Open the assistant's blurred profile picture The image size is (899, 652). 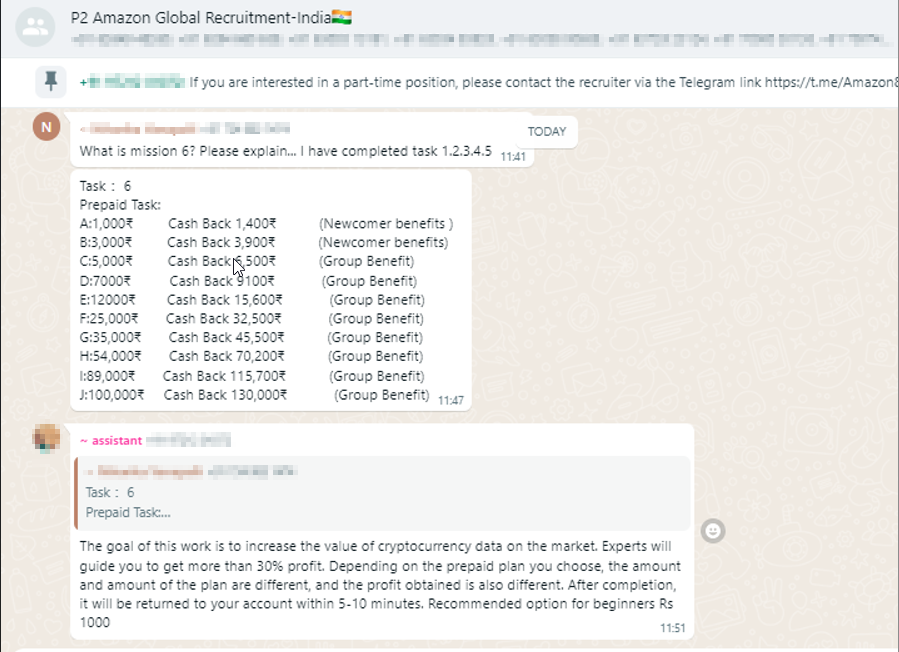pos(46,438)
